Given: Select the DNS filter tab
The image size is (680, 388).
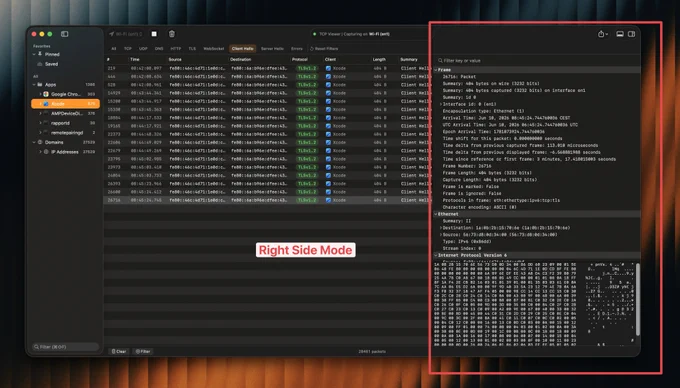Looking at the screenshot, I should (159, 49).
